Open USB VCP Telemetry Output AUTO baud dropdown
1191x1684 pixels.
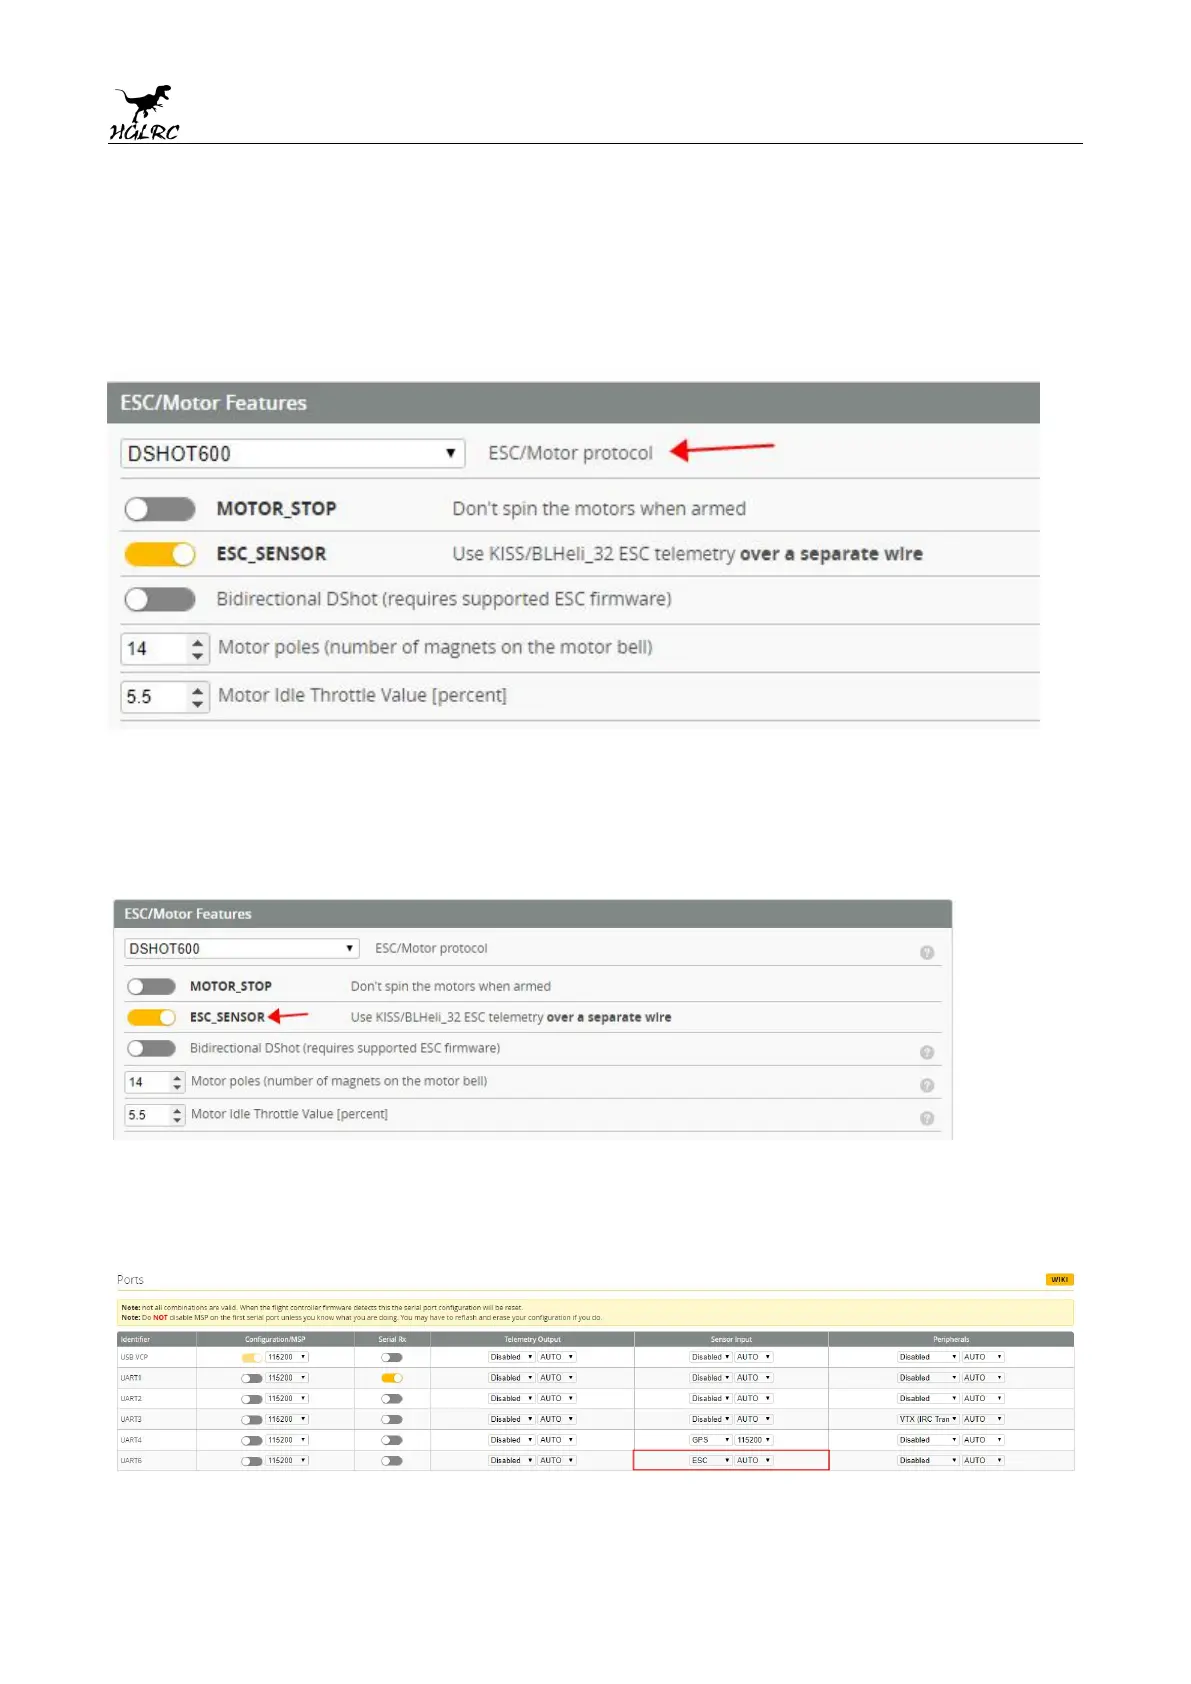[x=557, y=1357]
